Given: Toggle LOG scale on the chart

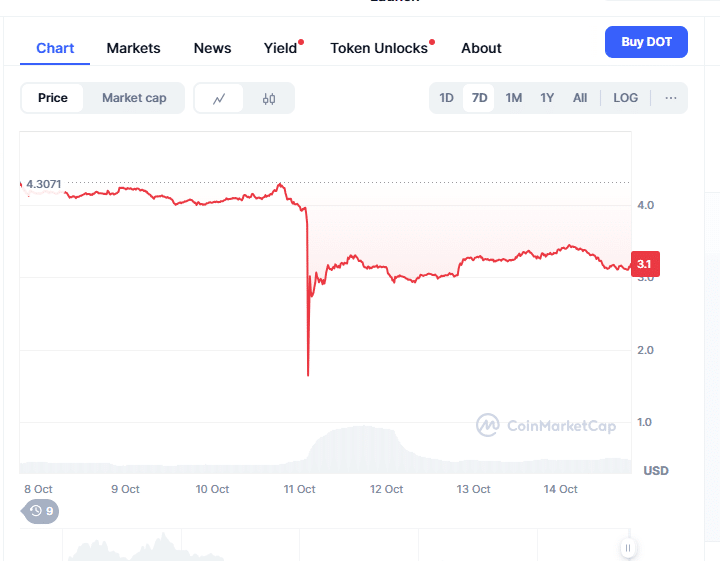Looking at the screenshot, I should click(x=626, y=98).
